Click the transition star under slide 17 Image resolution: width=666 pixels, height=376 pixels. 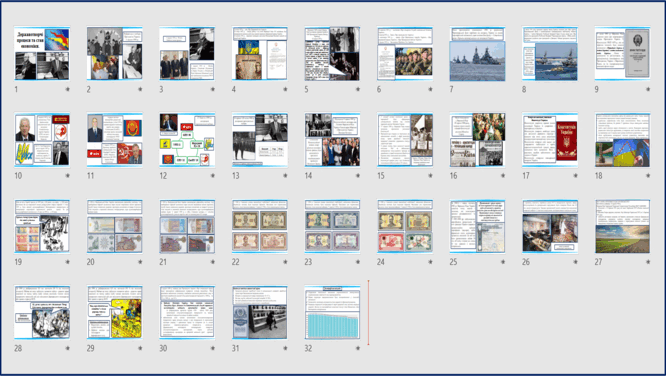pos(576,175)
